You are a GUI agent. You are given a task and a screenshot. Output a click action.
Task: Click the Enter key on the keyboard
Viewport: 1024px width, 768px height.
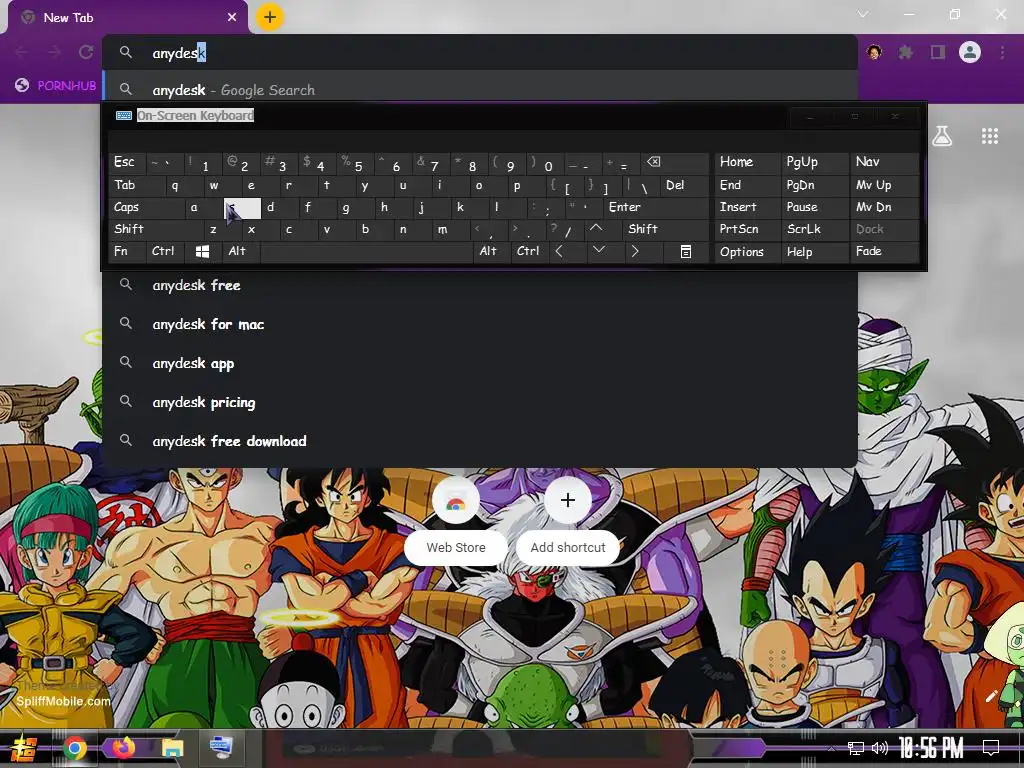(x=655, y=208)
